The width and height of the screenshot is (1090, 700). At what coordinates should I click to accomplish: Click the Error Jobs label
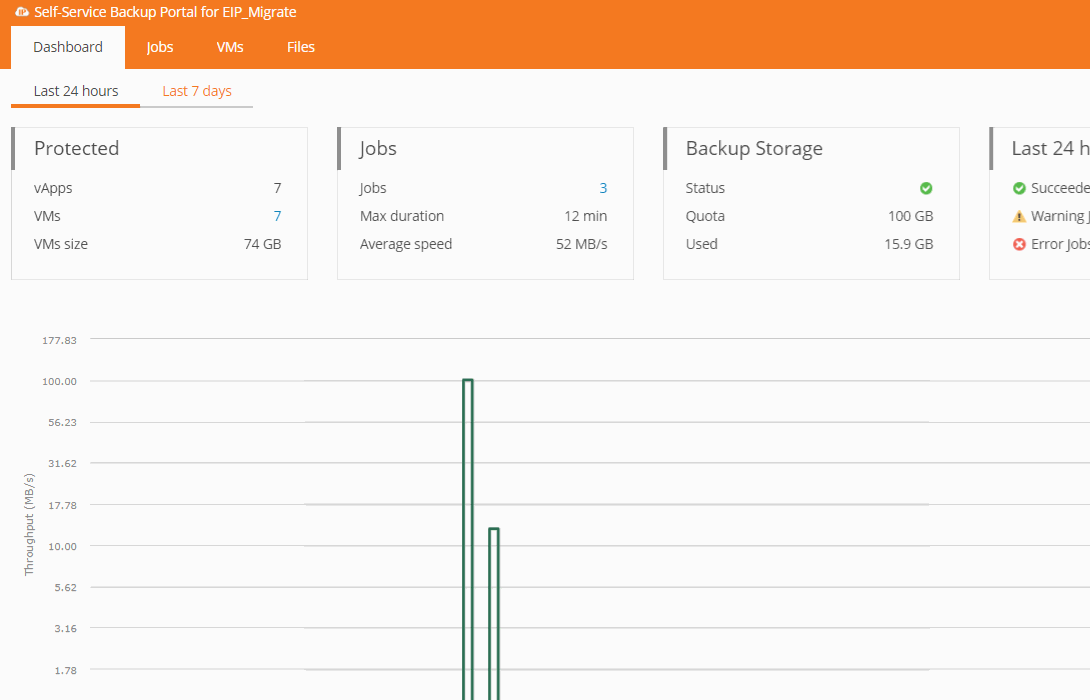pyautogui.click(x=1060, y=244)
